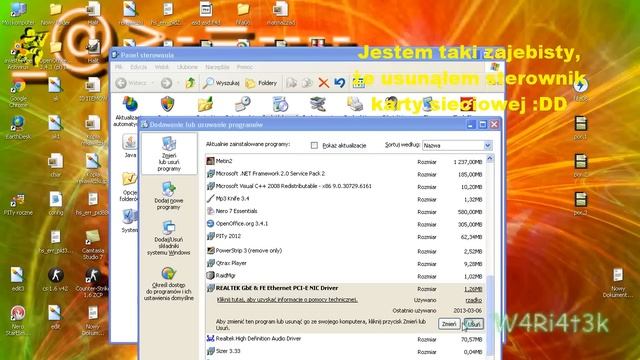Screen dimensions: 640x360
Task: Select Realtek High Definition Audio Driver entry
Action: pyautogui.click(x=346, y=339)
